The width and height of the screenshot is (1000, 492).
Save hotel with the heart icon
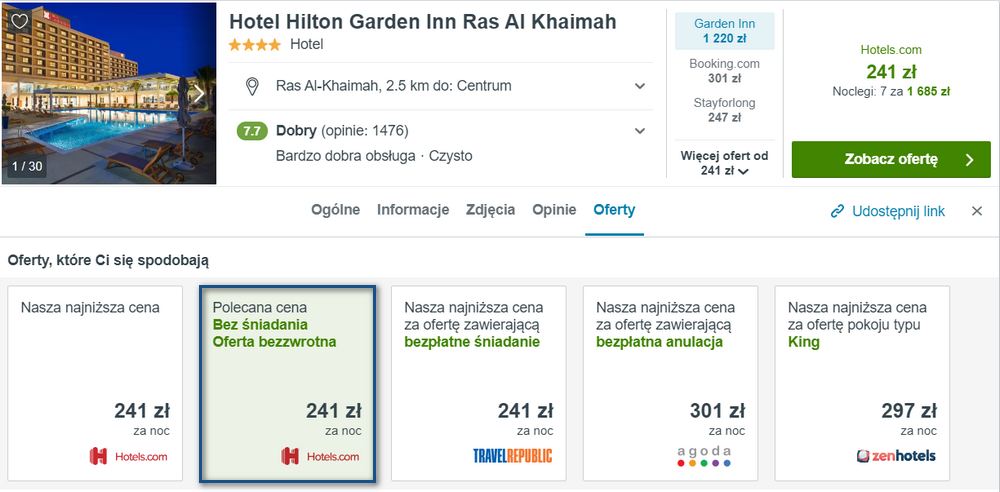pos(20,21)
